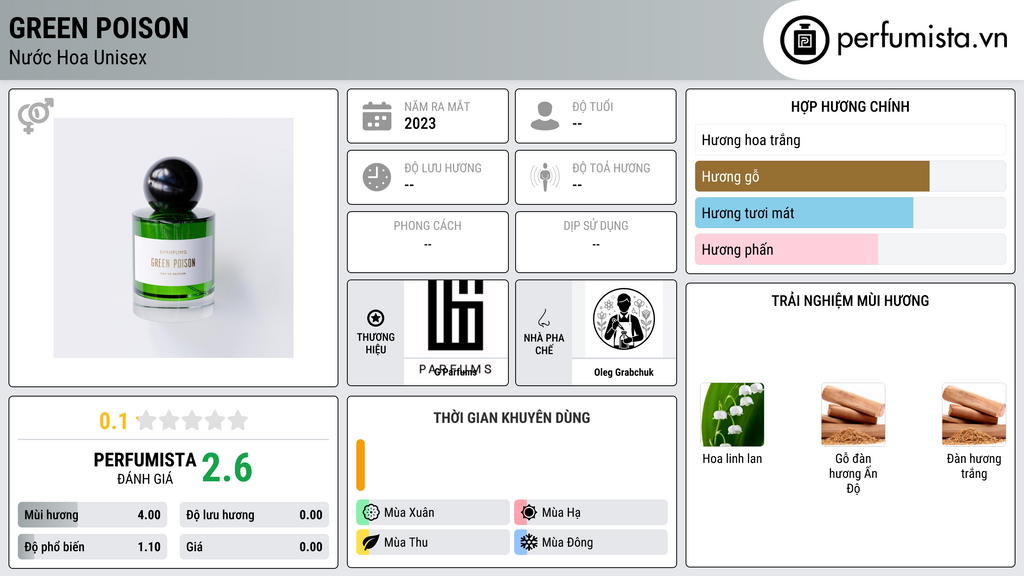Click the Oleg Grabchuk name link
This screenshot has height=576, width=1024.
point(624,372)
